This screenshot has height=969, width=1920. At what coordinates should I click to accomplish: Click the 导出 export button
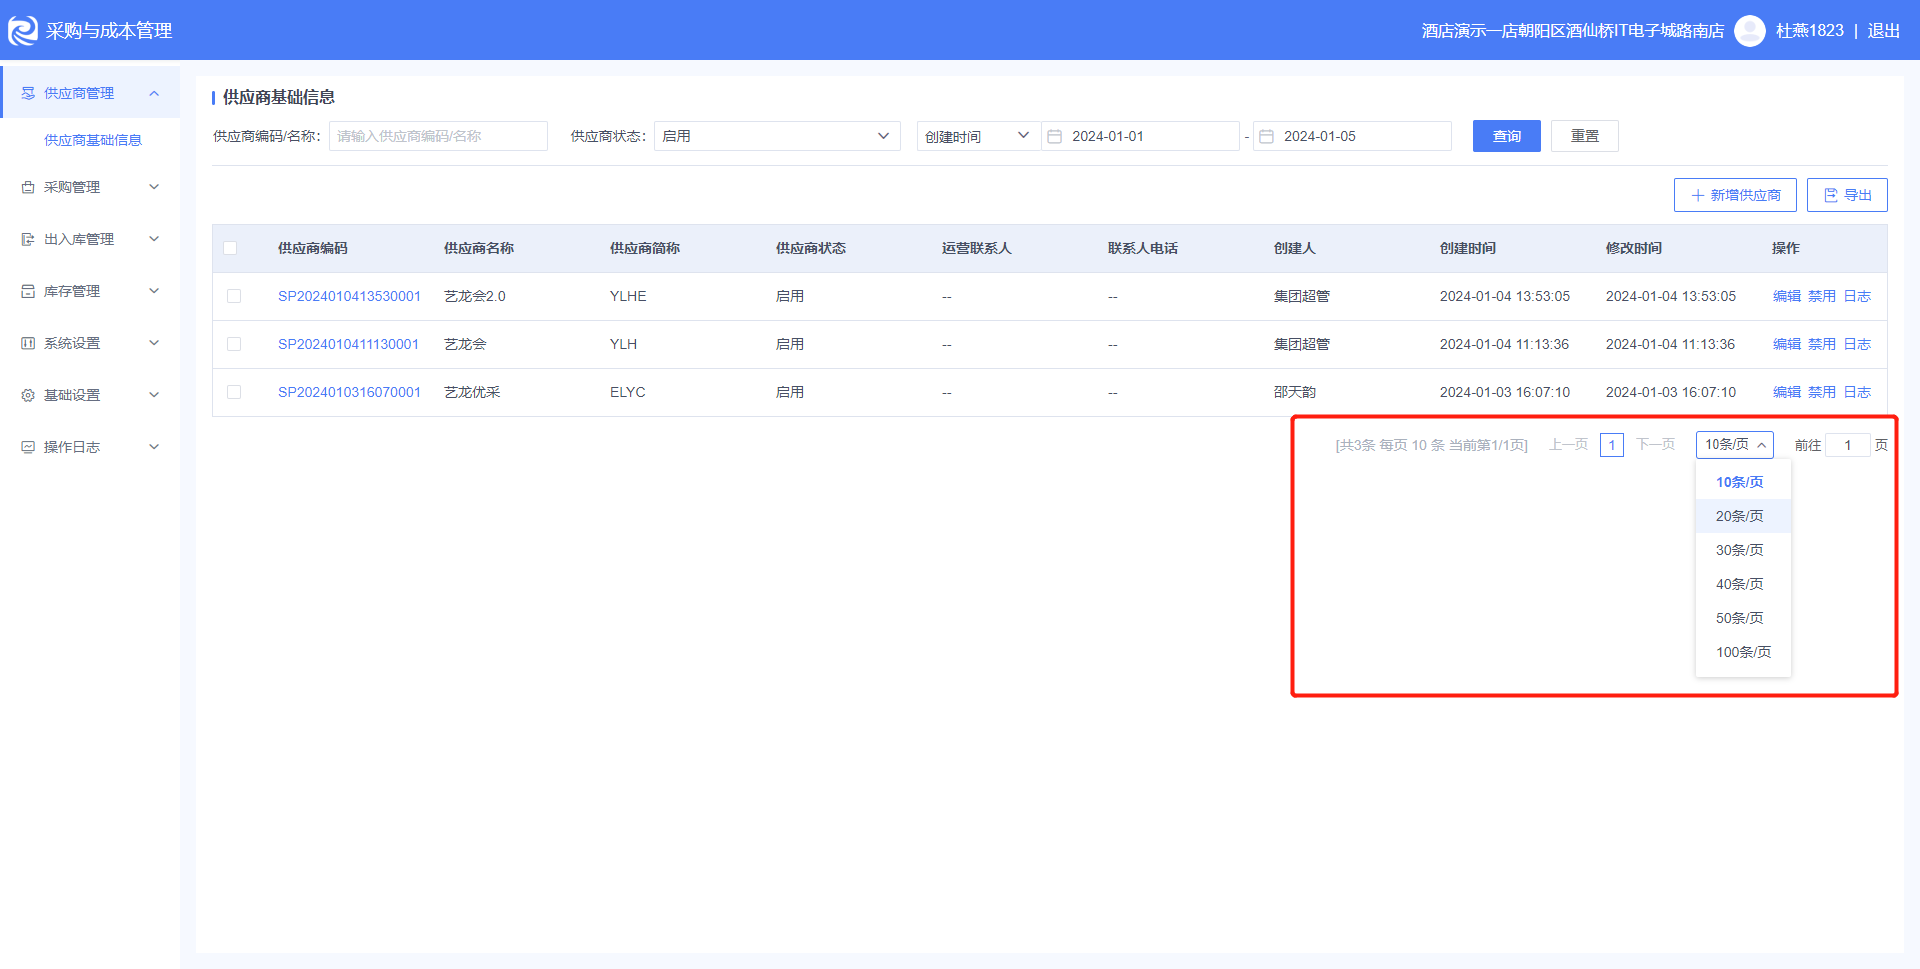pyautogui.click(x=1847, y=195)
